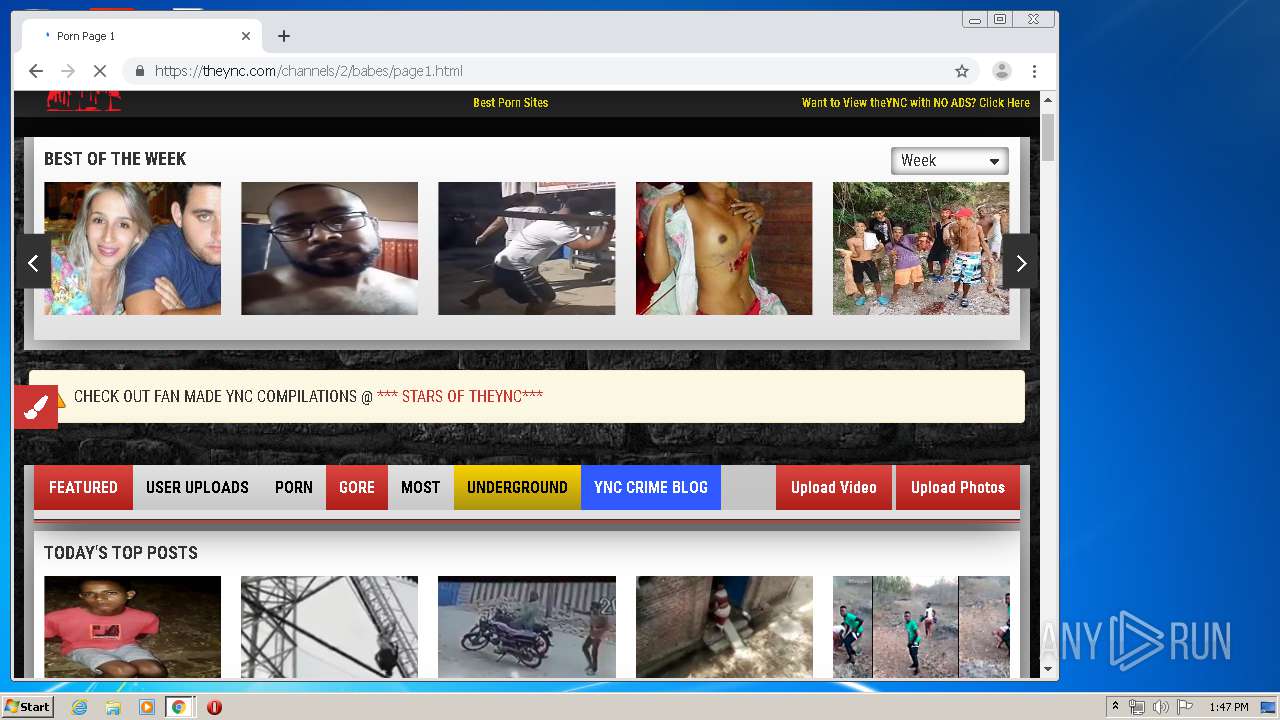The image size is (1280, 720).
Task: Close the 'Porn Page 1' tab
Action: pyautogui.click(x=246, y=36)
